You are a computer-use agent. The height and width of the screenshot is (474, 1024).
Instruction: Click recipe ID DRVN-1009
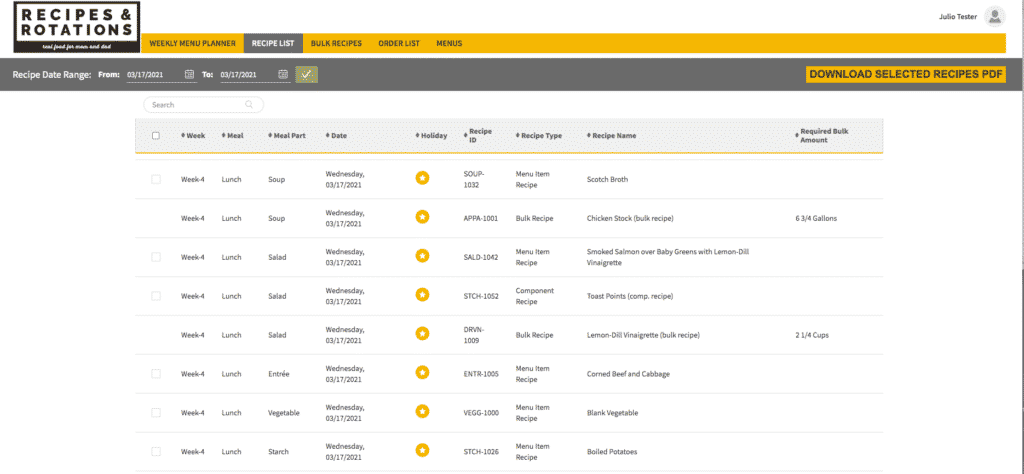[x=475, y=335]
